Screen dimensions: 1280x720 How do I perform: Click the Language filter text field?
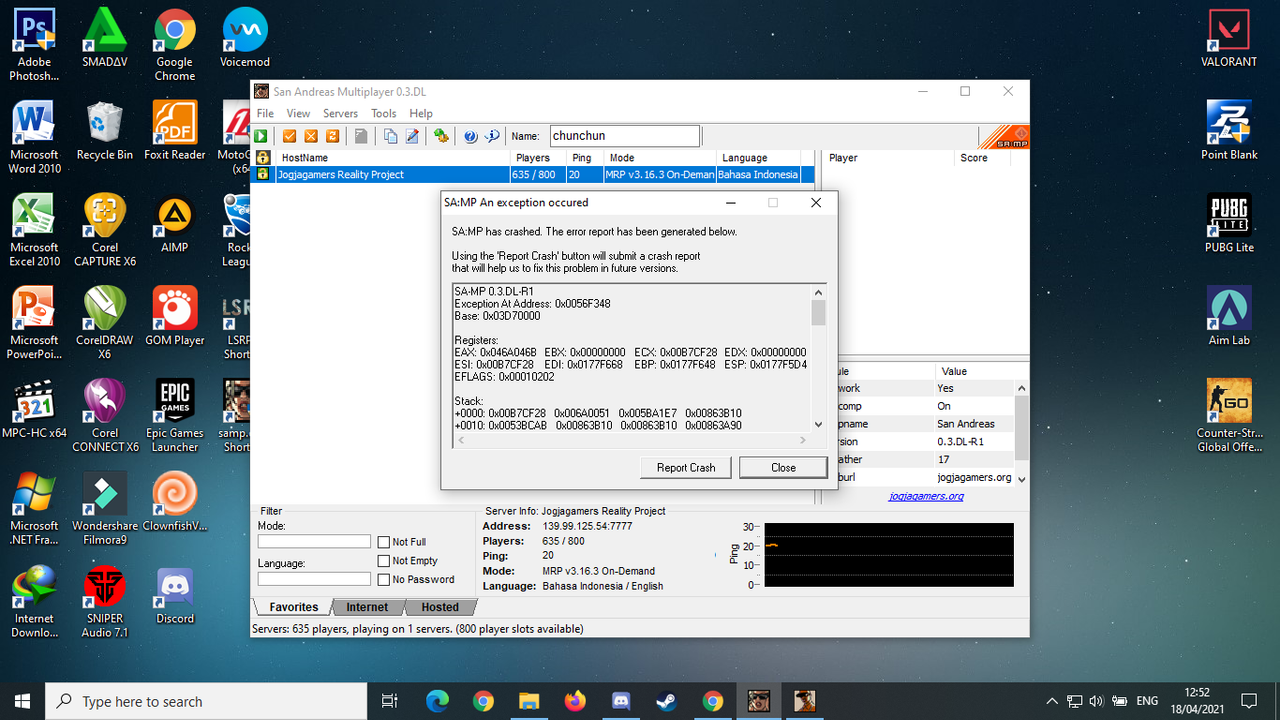314,579
